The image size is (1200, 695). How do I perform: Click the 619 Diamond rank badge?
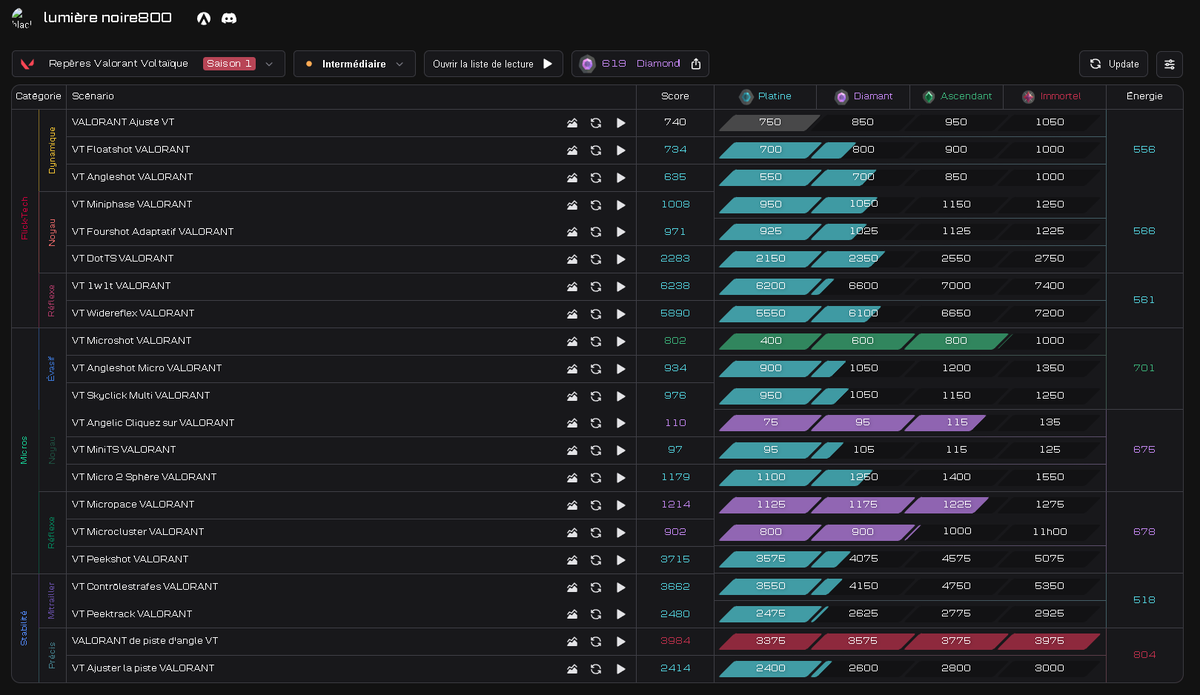tap(640, 64)
